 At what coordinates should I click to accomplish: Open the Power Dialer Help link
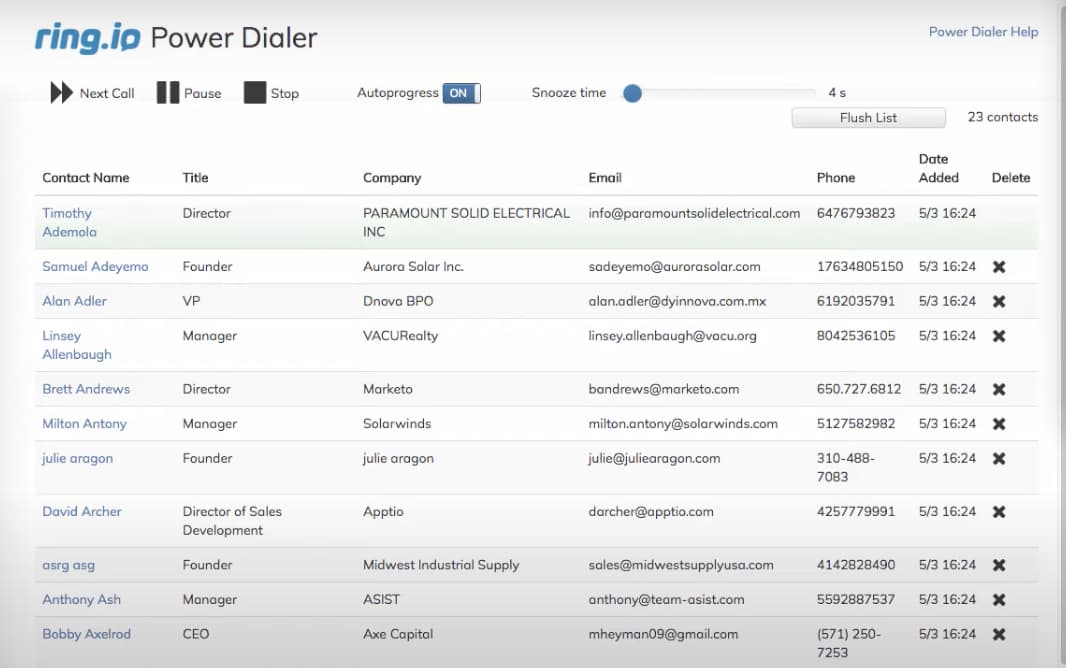[983, 32]
